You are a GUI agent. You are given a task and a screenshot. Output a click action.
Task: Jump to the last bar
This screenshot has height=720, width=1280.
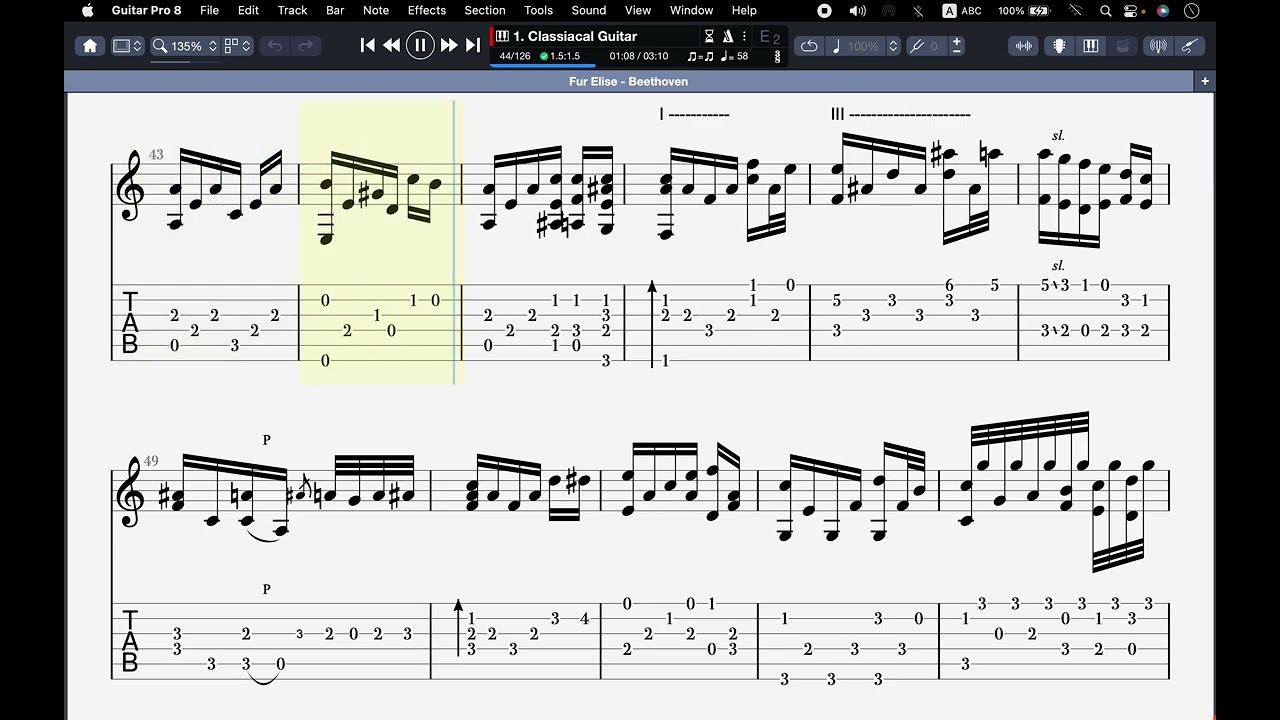[473, 45]
